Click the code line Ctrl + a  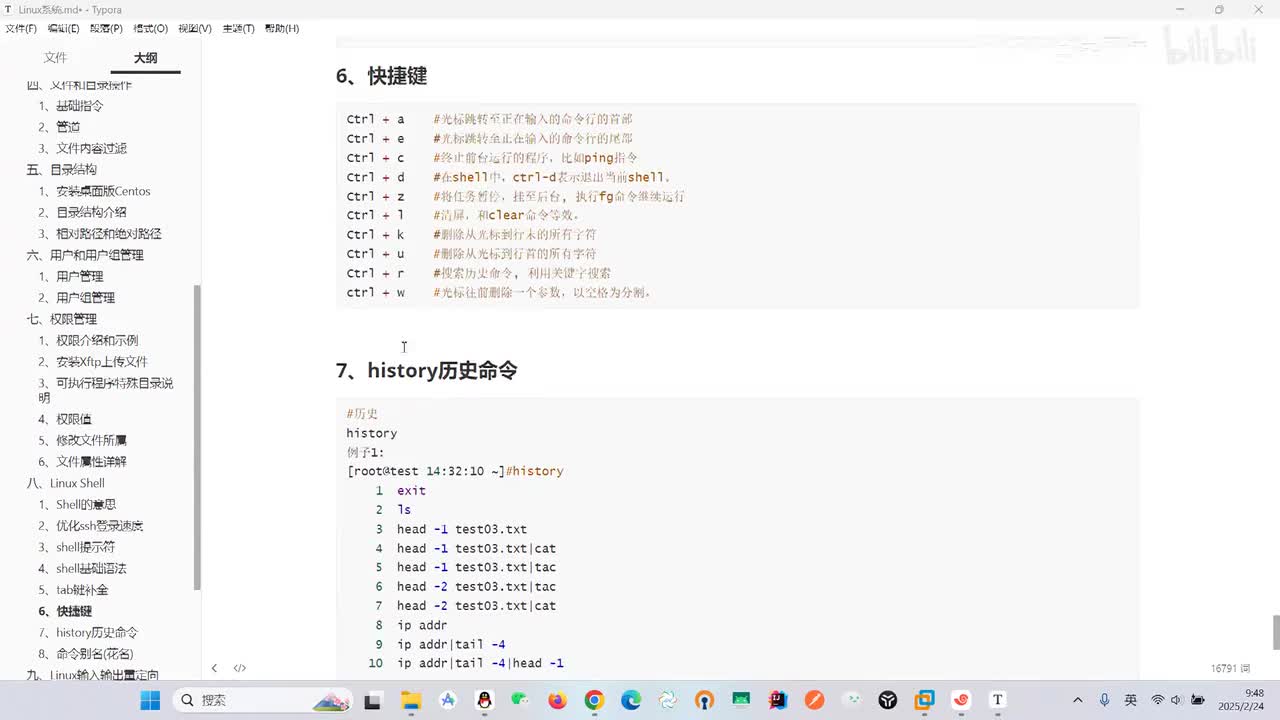pyautogui.click(x=490, y=119)
